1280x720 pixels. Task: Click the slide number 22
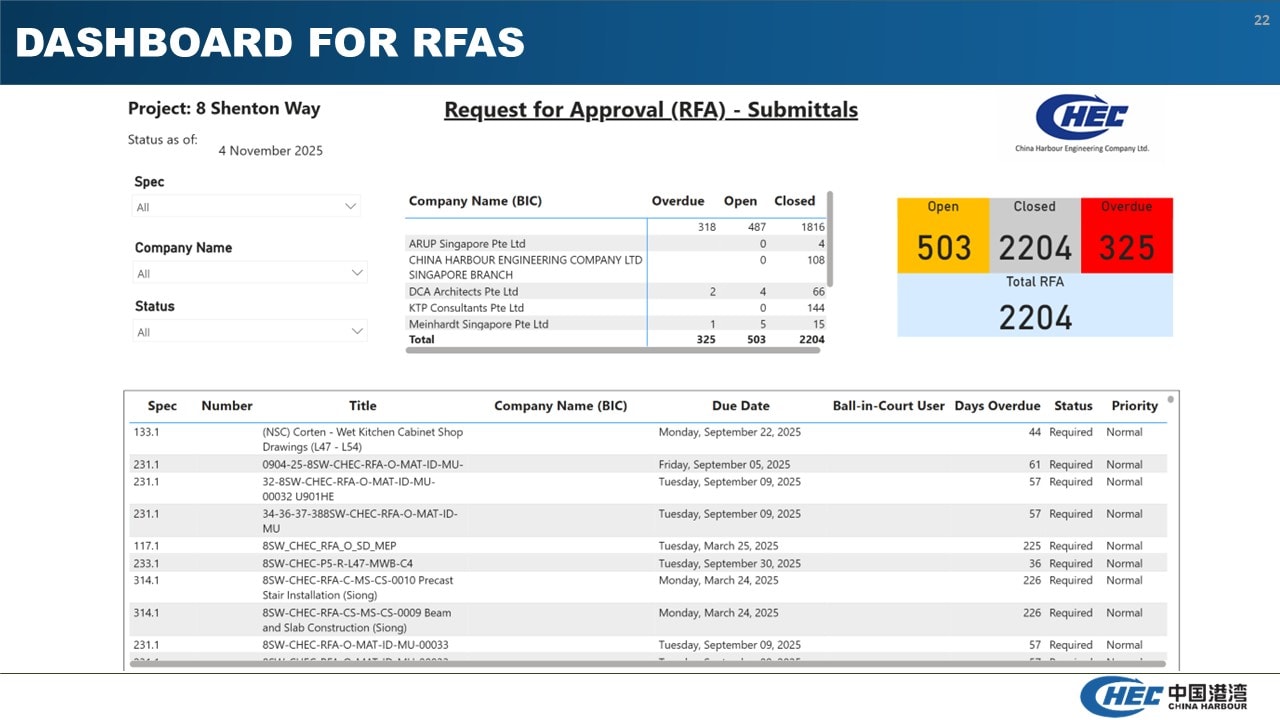coord(1261,20)
